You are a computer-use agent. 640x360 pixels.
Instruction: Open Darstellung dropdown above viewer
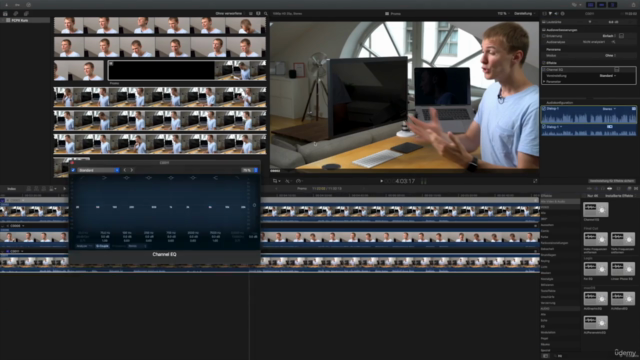(x=524, y=13)
